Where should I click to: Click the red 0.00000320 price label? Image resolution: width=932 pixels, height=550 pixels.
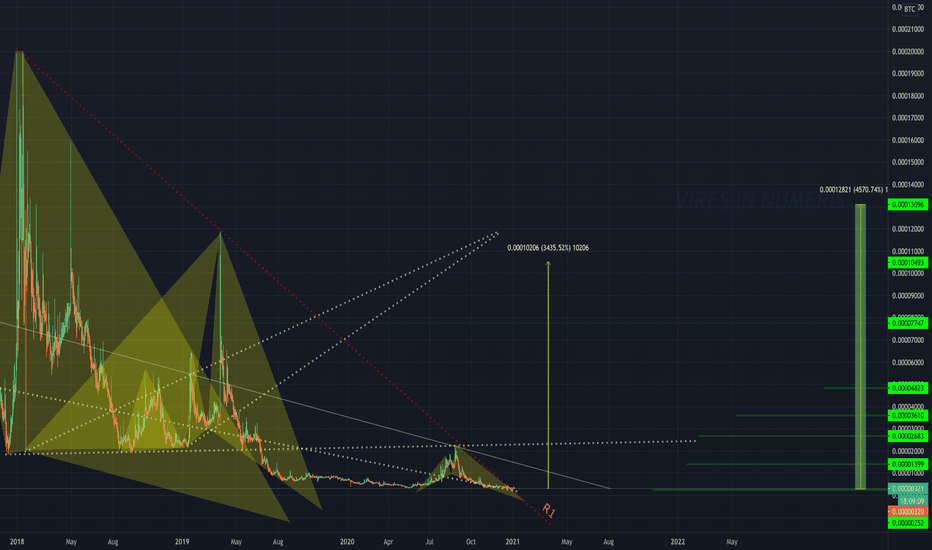pos(908,511)
